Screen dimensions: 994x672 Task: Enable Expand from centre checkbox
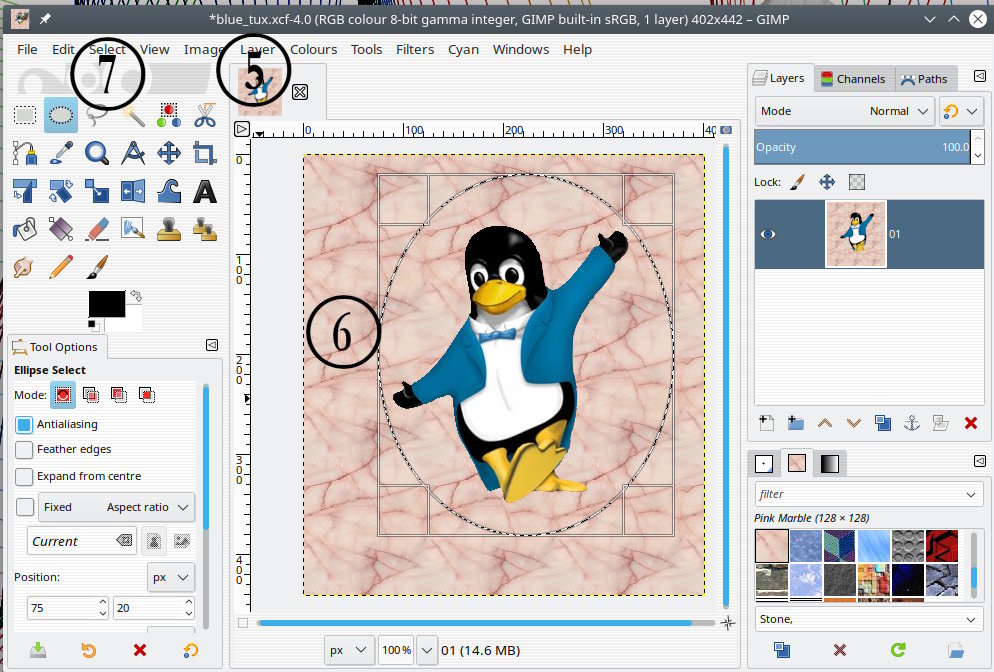(24, 476)
